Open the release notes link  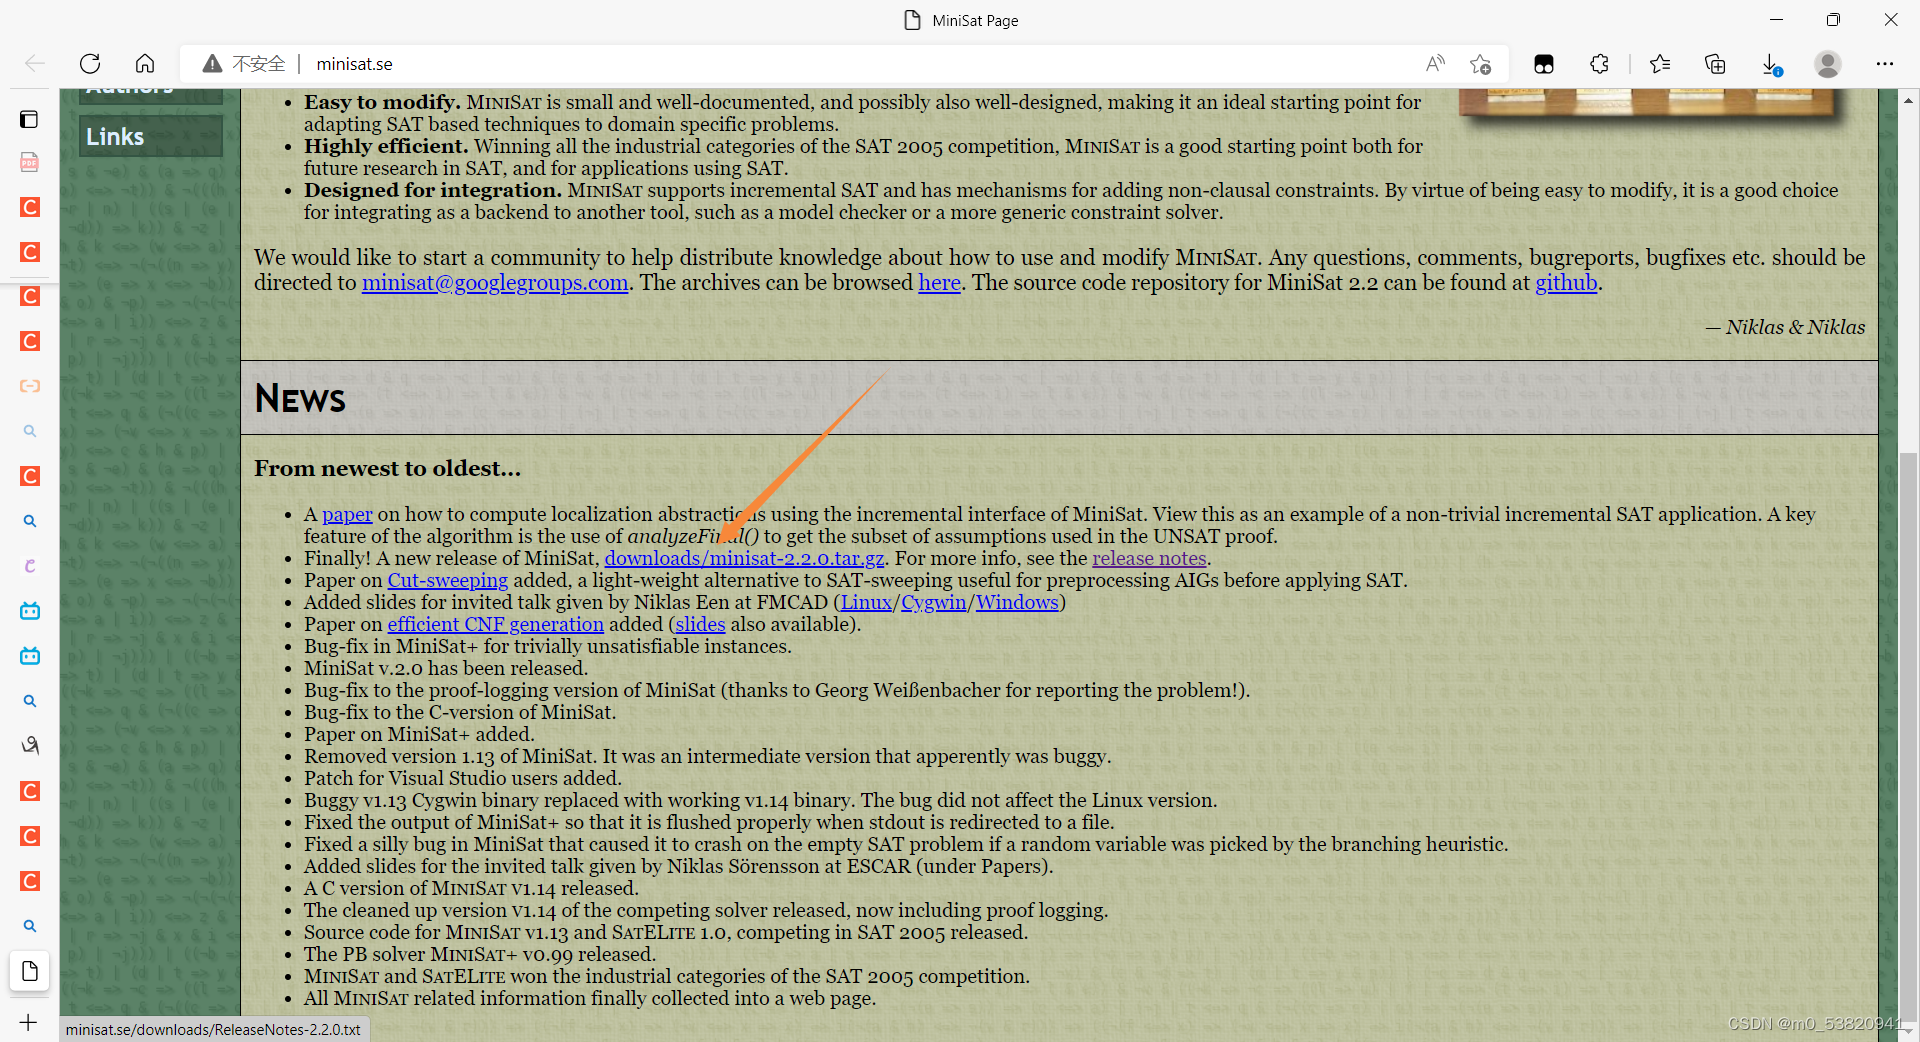pyautogui.click(x=1149, y=558)
